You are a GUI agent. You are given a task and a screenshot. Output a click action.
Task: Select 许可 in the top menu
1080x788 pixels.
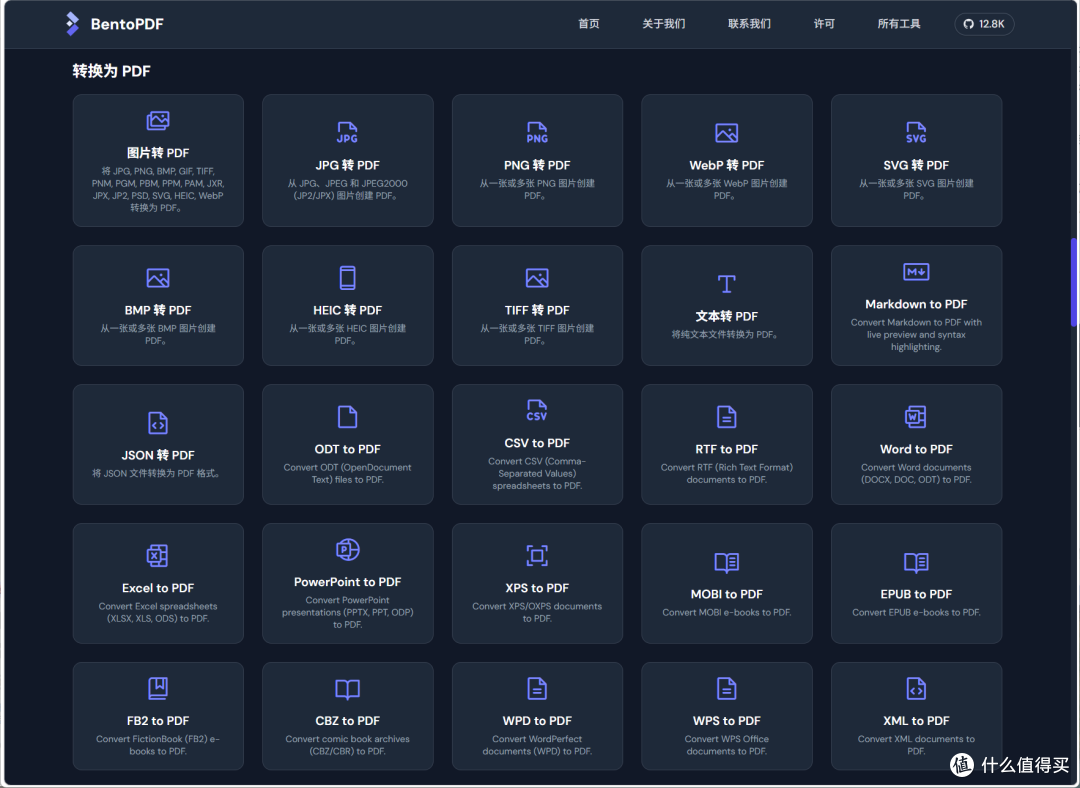(x=824, y=24)
